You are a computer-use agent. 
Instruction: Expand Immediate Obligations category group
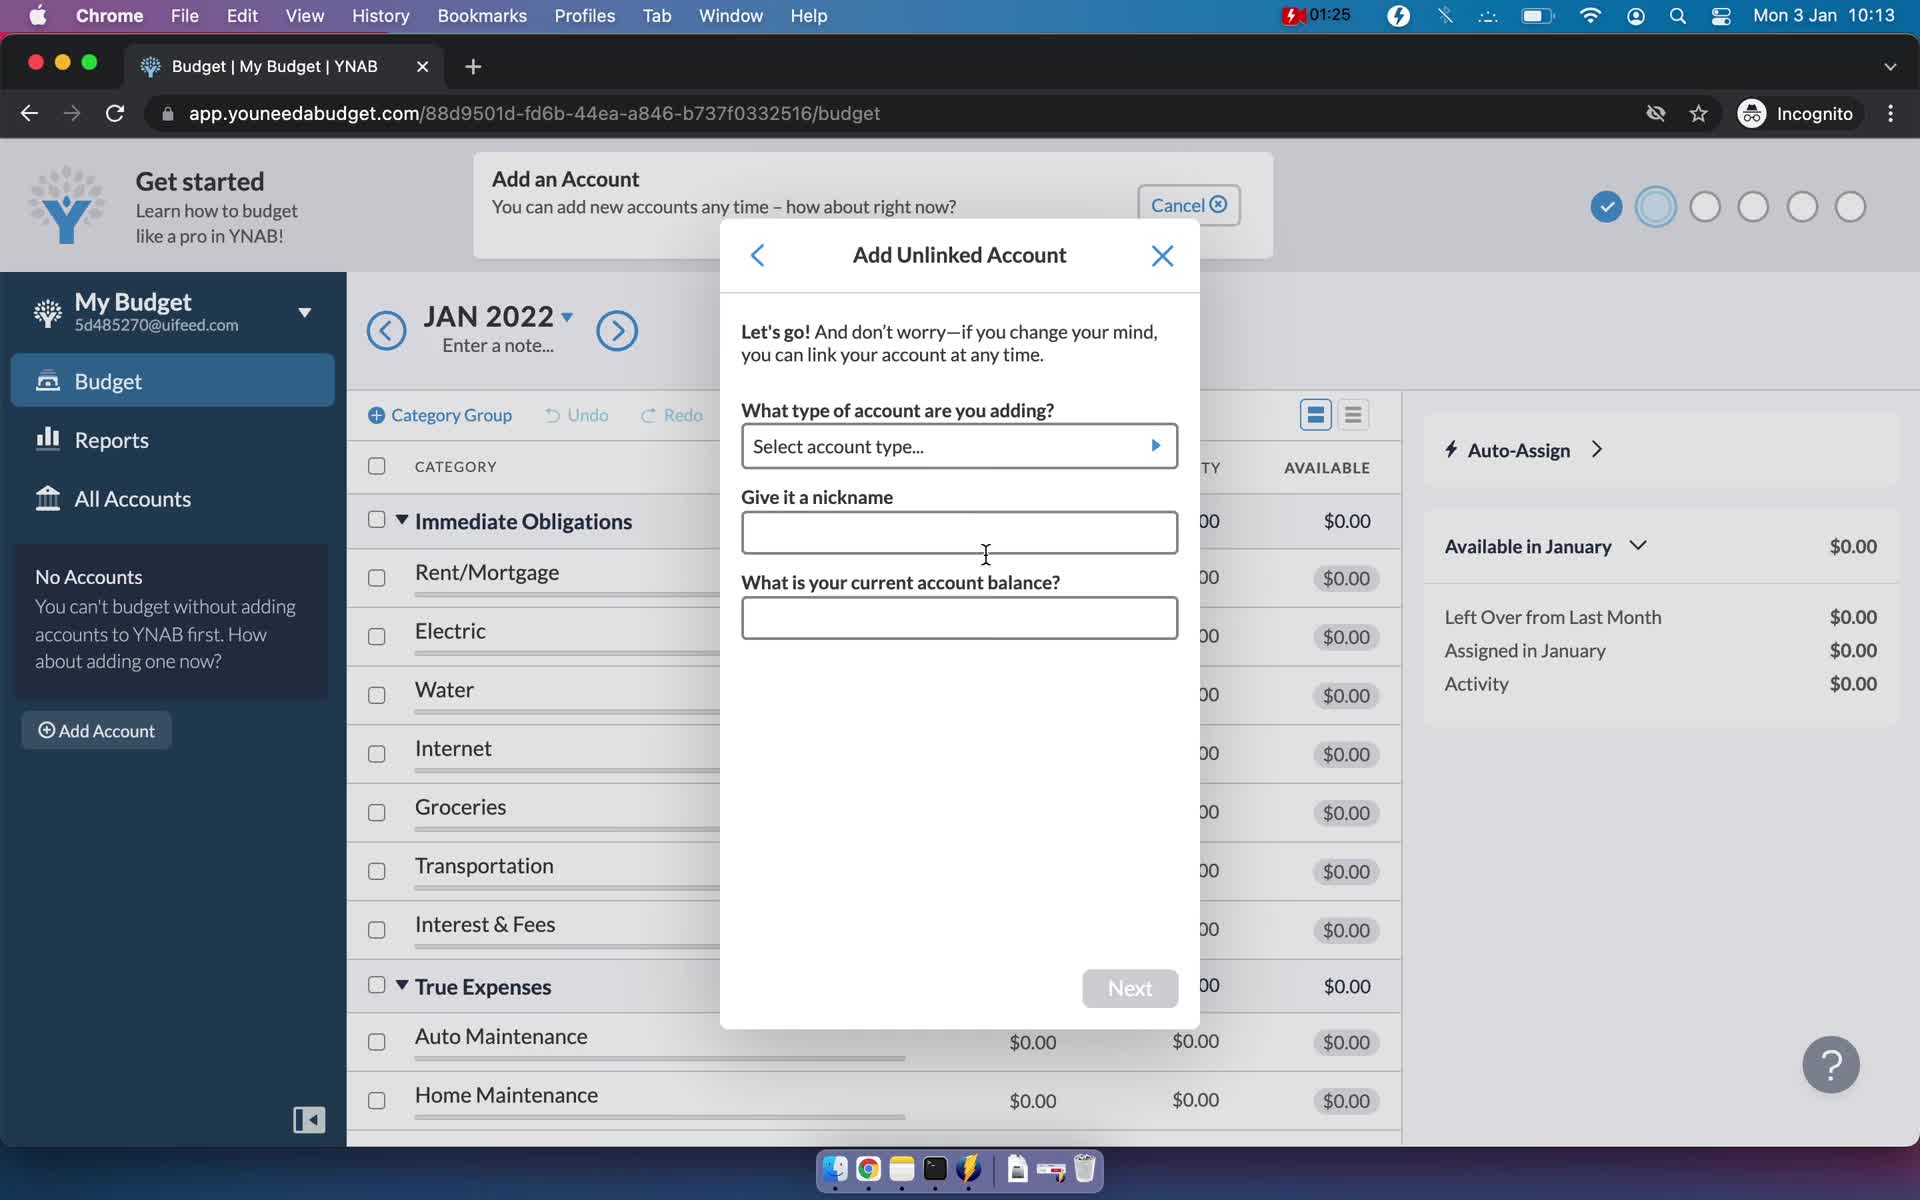401,521
